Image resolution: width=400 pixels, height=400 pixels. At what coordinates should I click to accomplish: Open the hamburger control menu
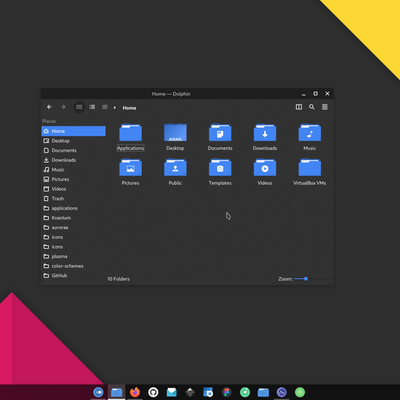(x=325, y=107)
